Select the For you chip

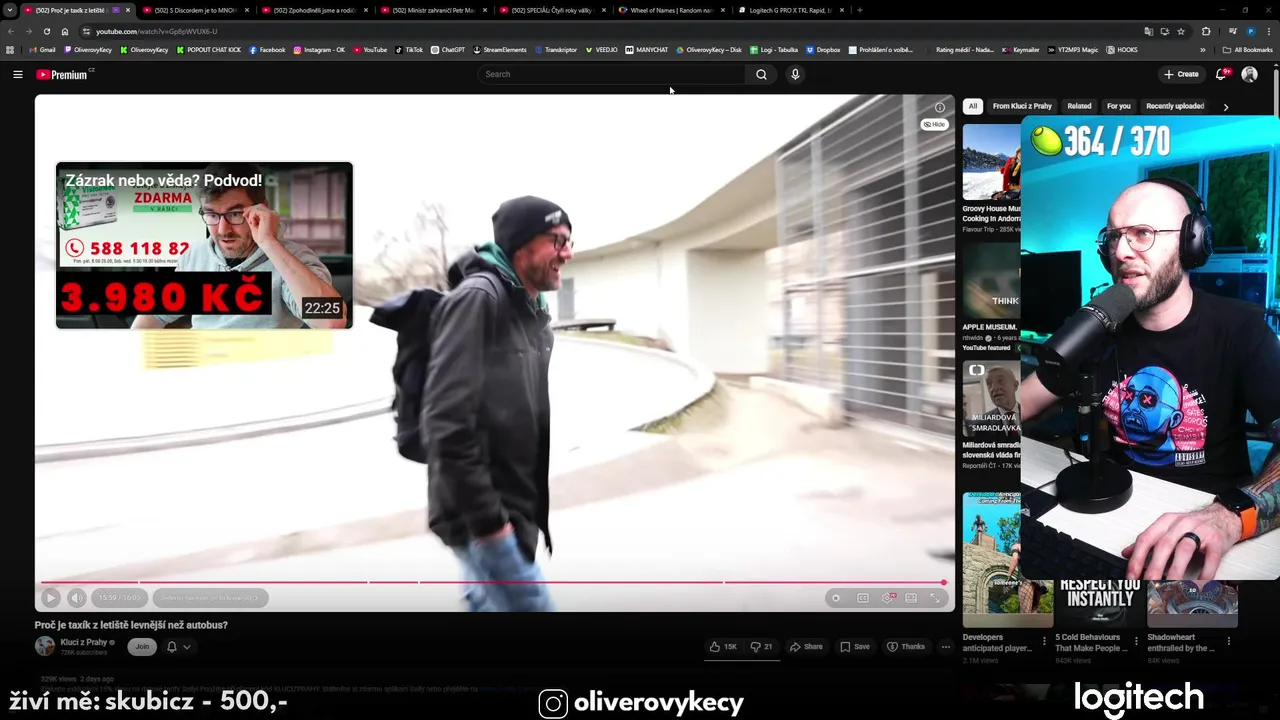pyautogui.click(x=1119, y=106)
